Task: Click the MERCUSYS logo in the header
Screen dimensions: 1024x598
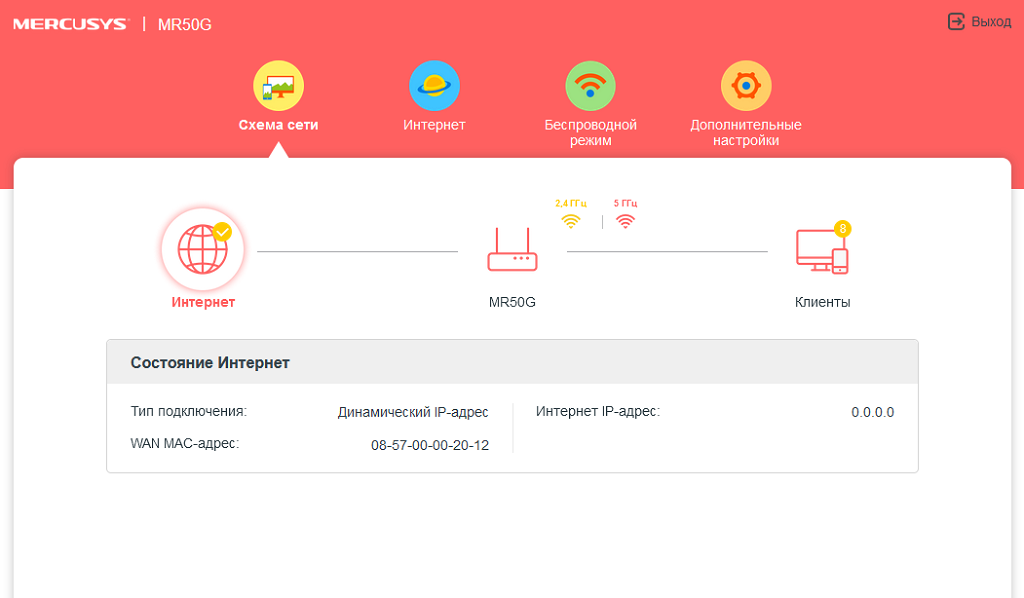Action: click(70, 23)
